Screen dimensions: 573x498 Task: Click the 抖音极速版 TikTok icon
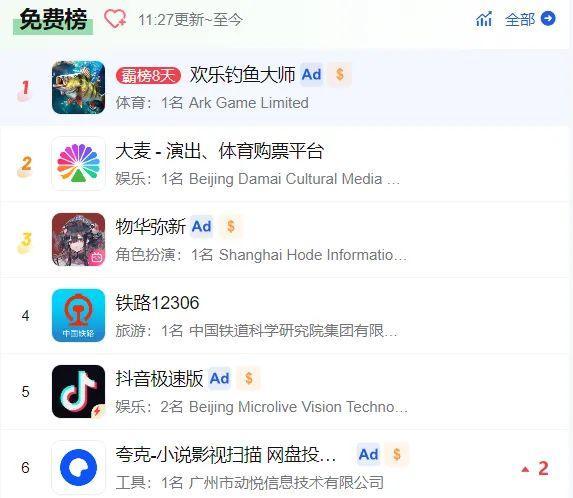78,391
